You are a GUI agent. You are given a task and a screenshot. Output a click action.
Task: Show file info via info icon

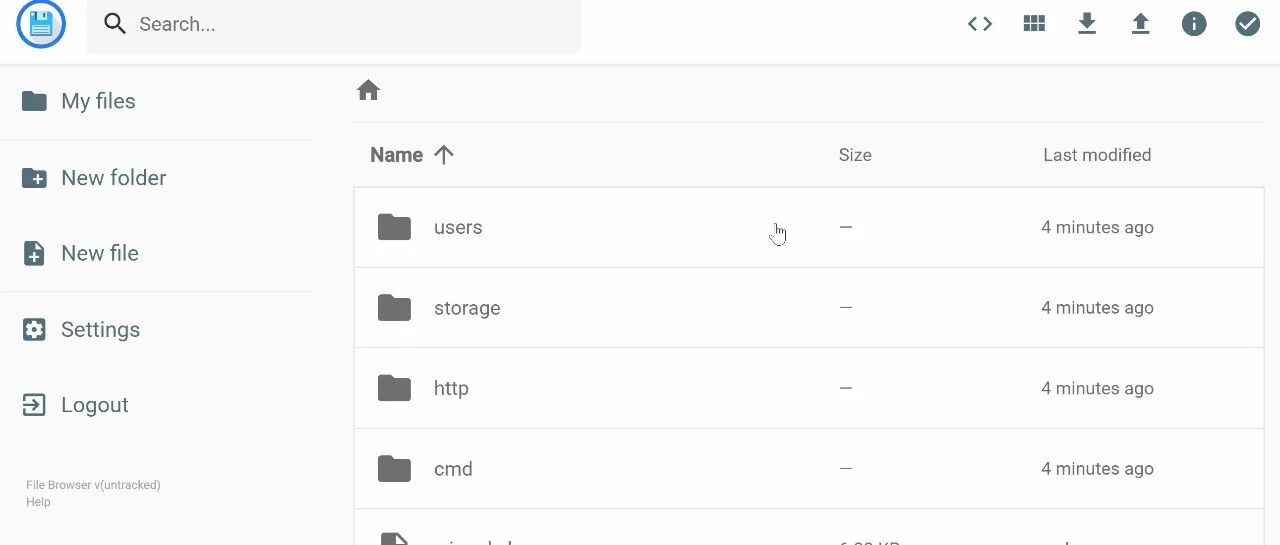point(1194,24)
